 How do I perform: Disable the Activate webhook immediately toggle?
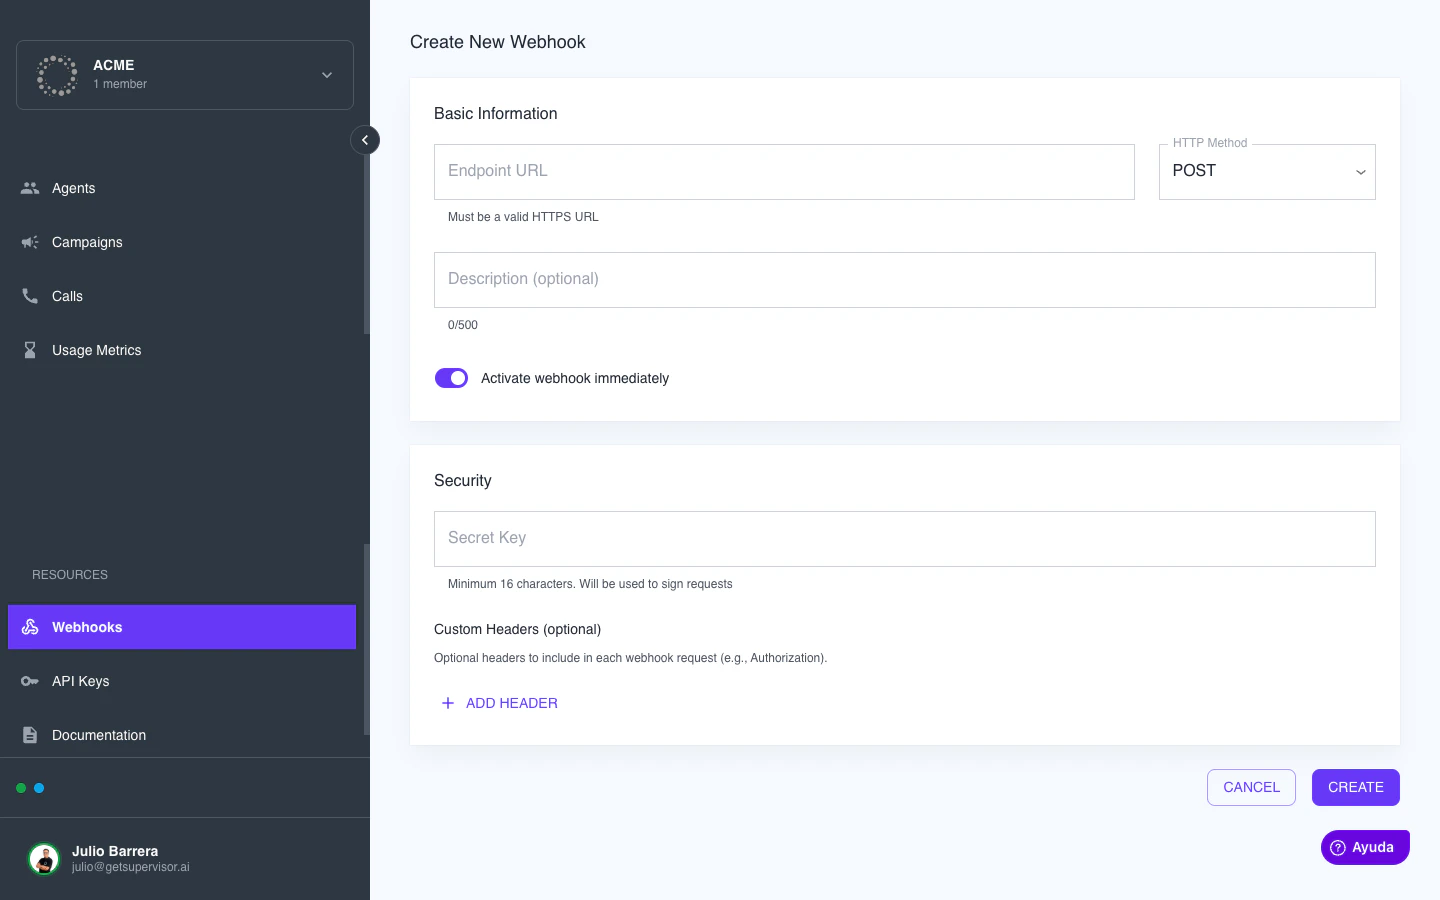pos(451,378)
